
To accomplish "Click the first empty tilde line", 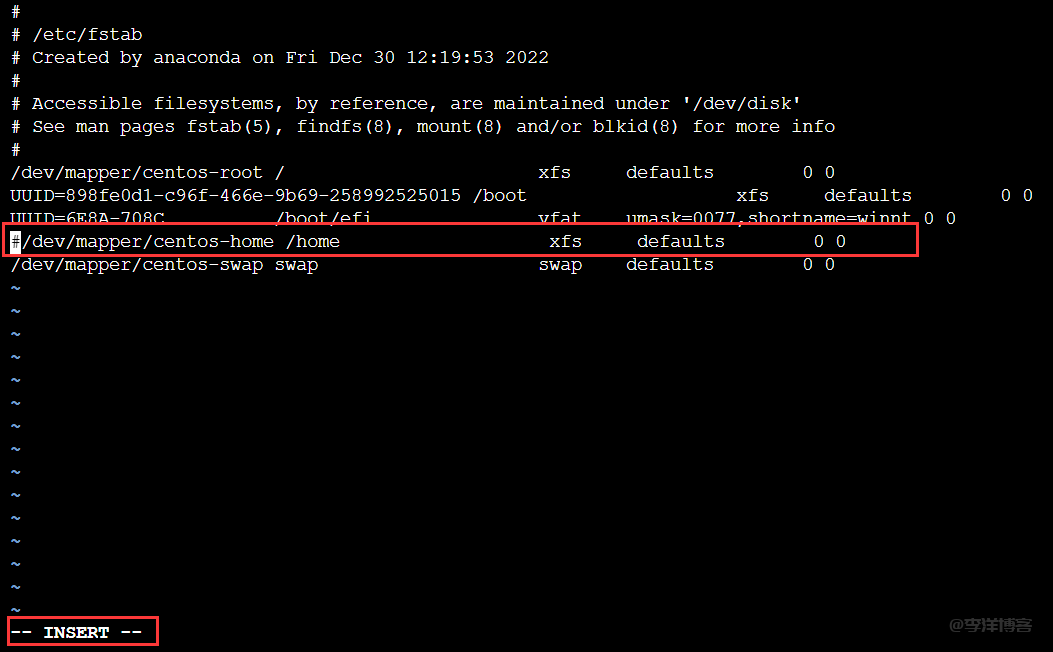I will click(15, 289).
